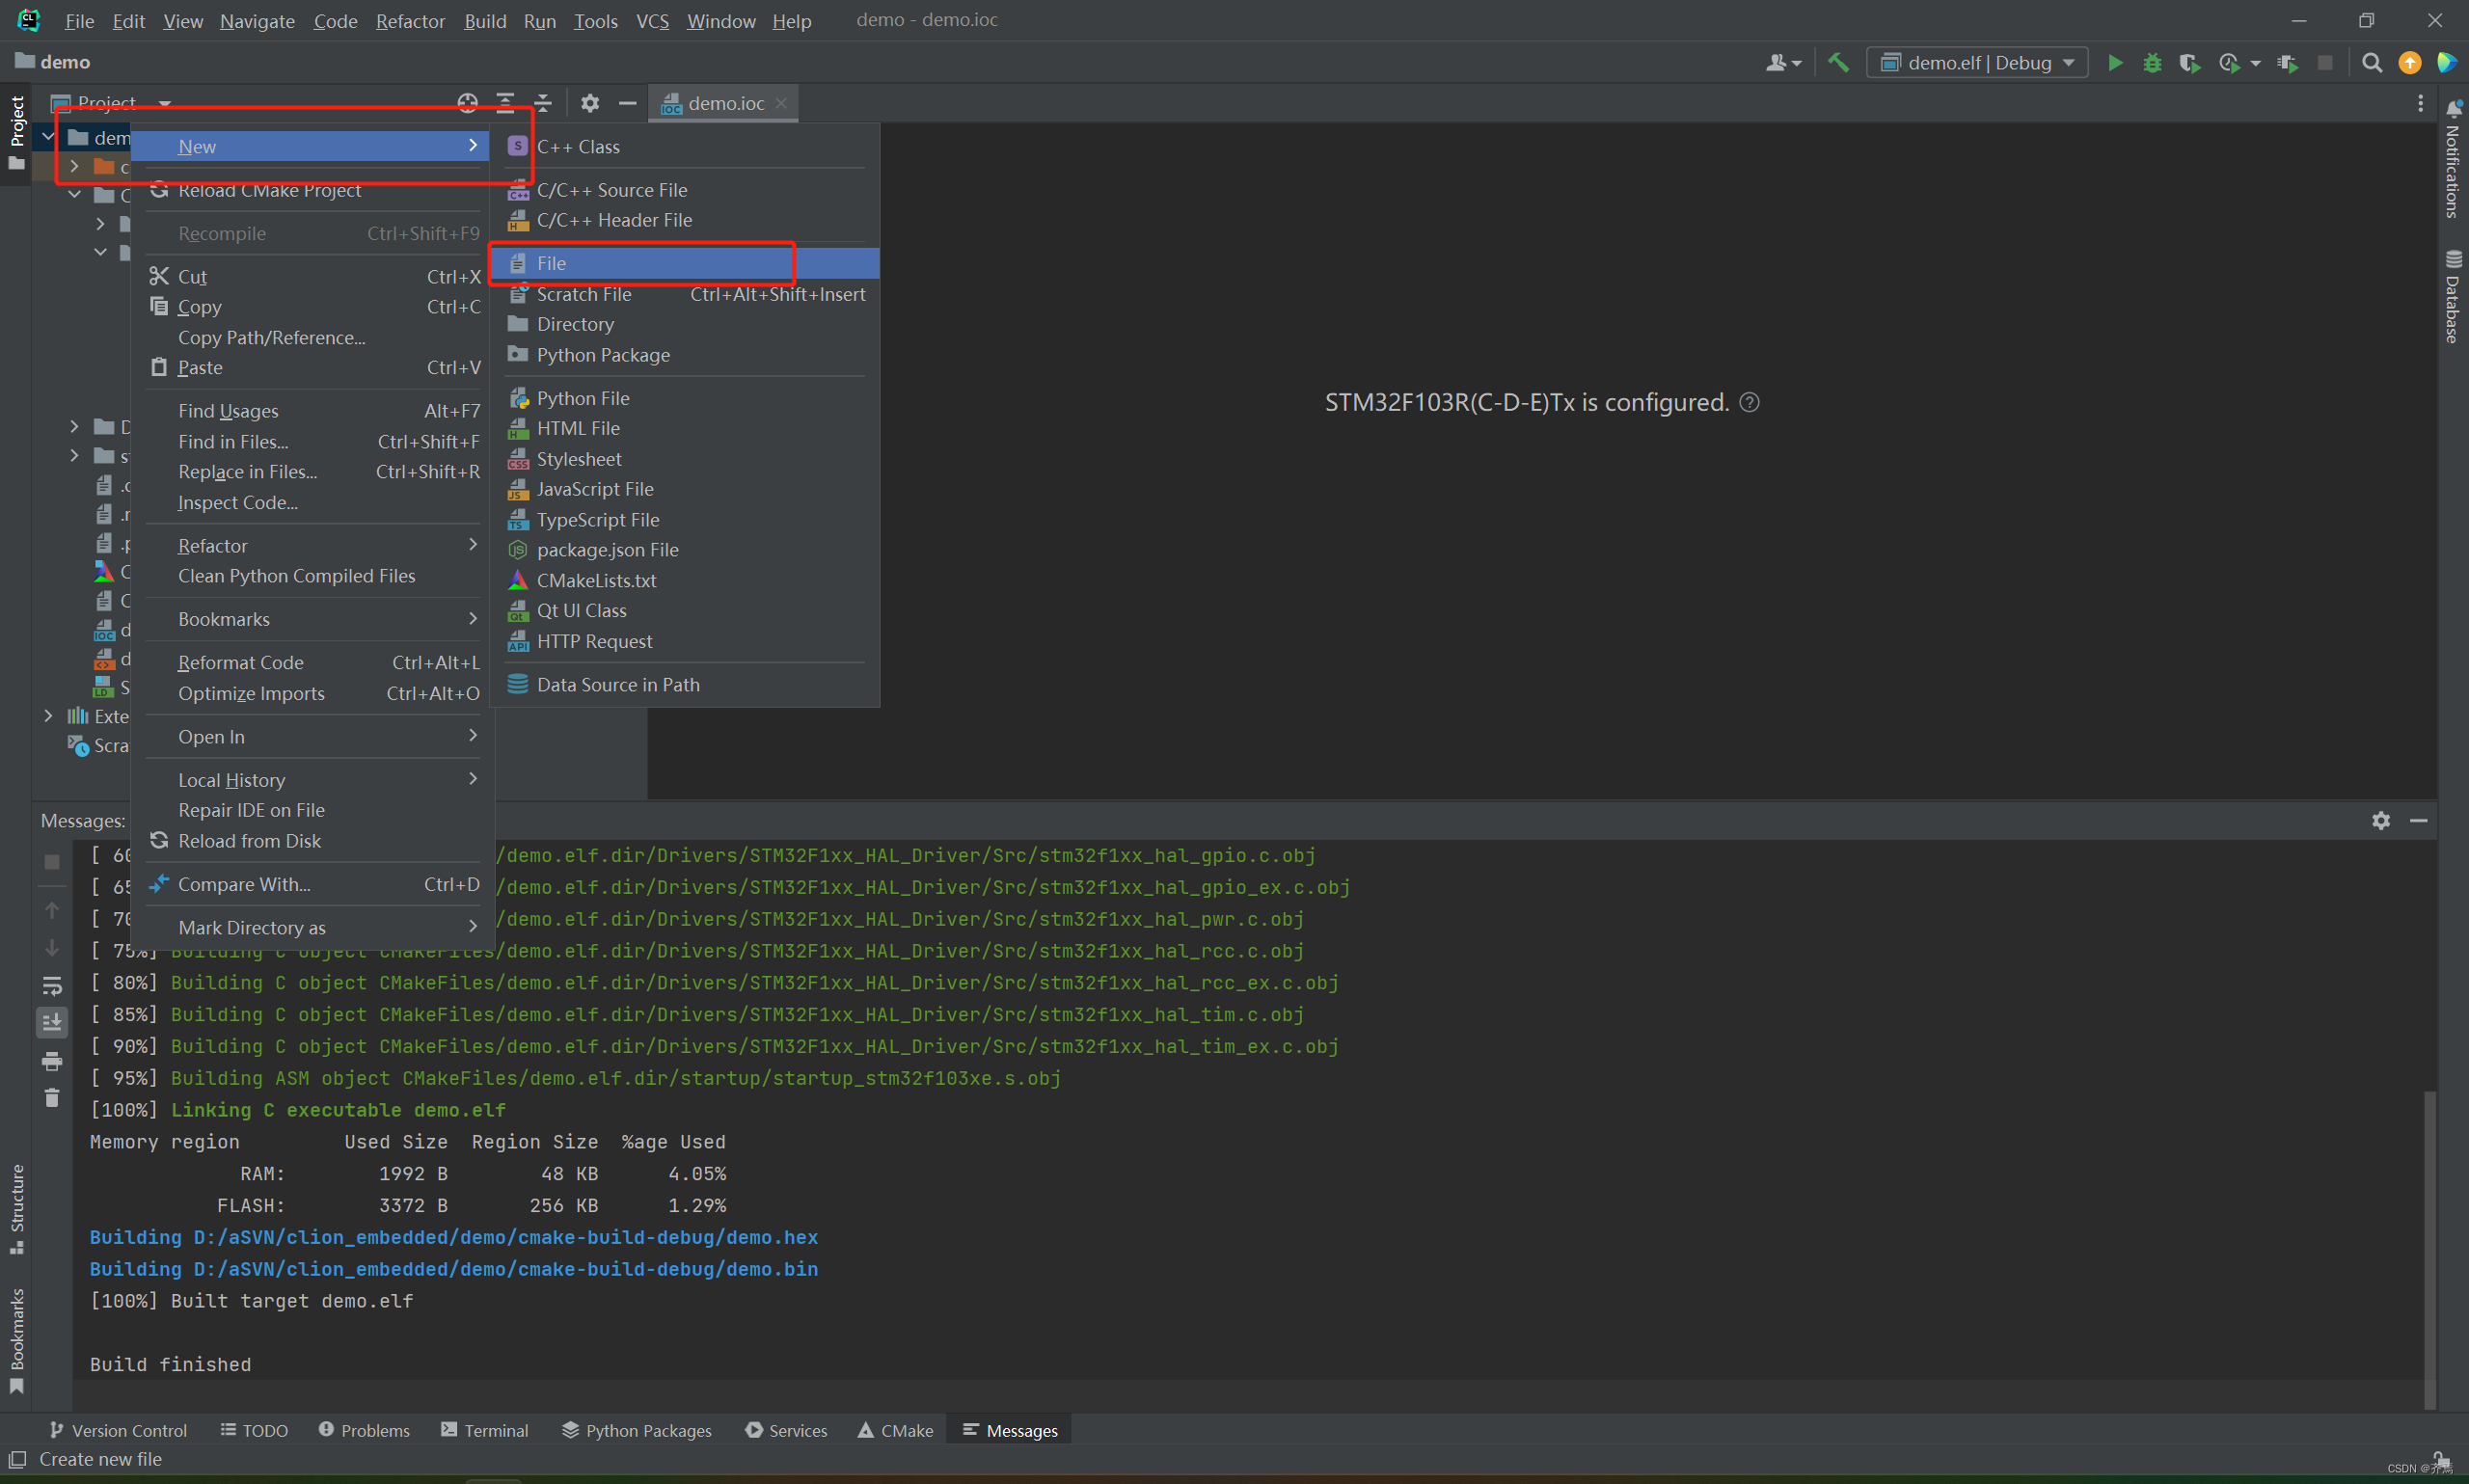
Task: Click the print icon in Messages panel
Action: [x=52, y=1061]
